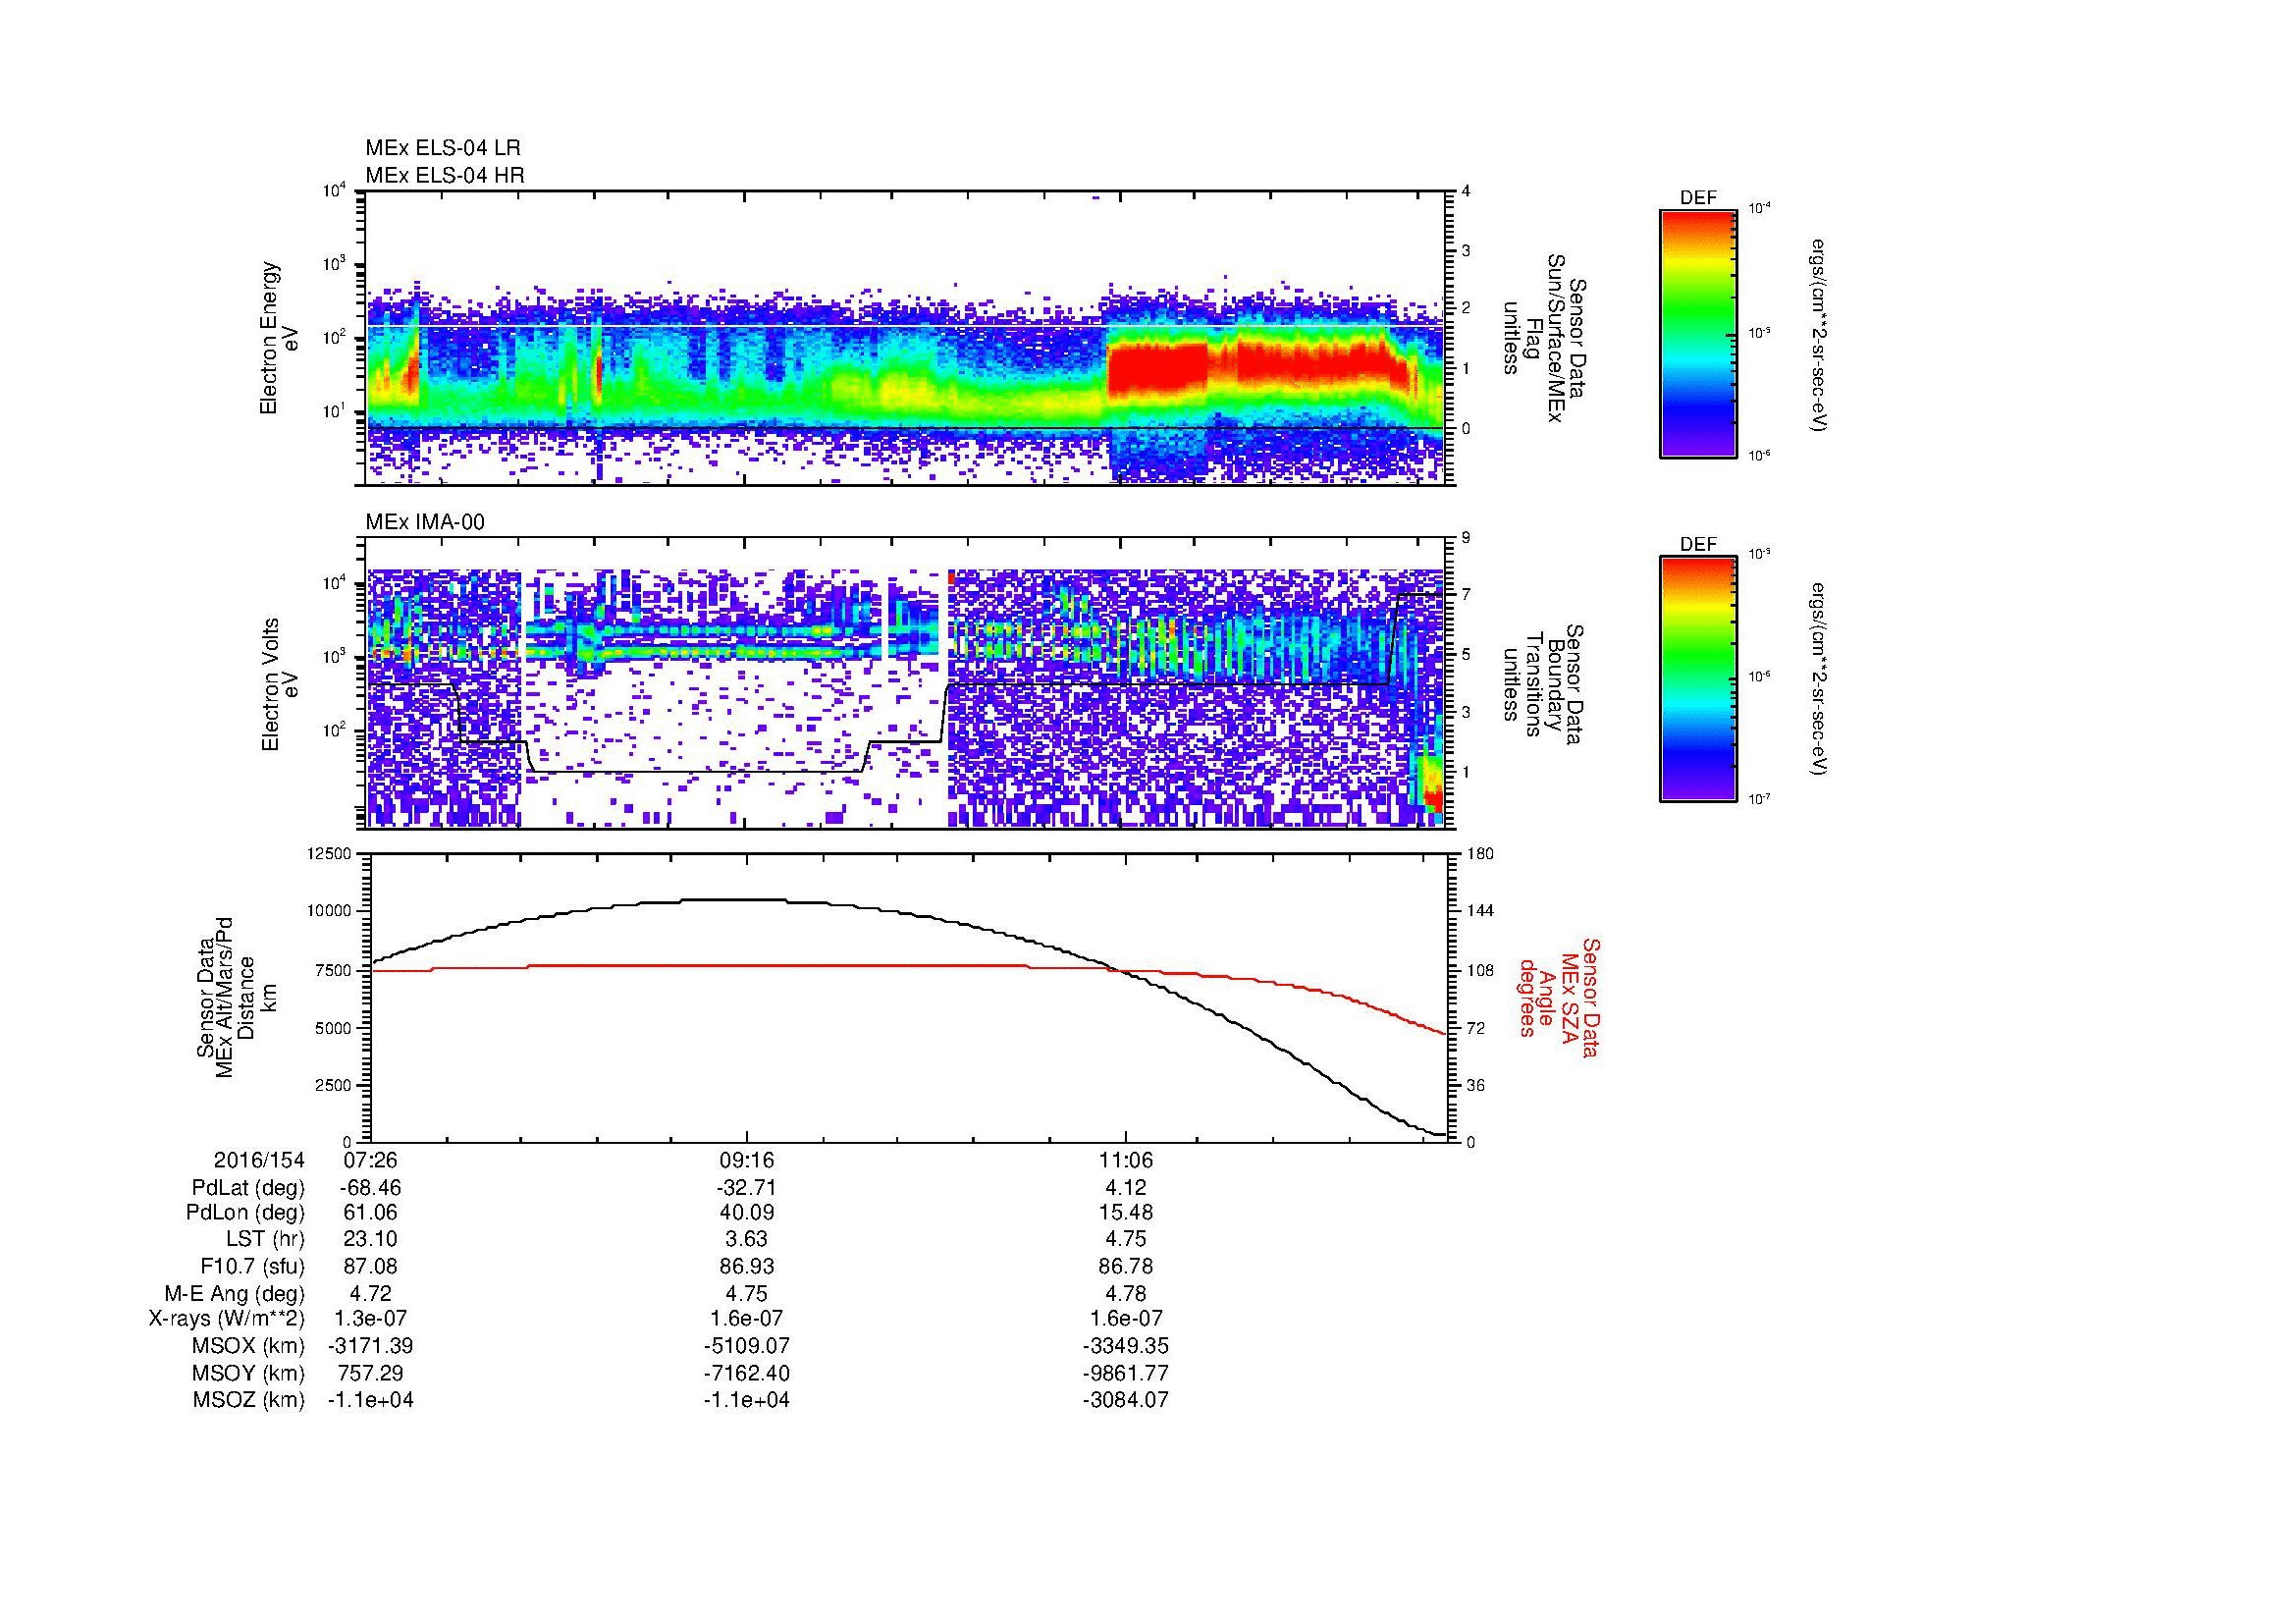Click the 'F10.7 (sfu)' row label

[x=253, y=1267]
